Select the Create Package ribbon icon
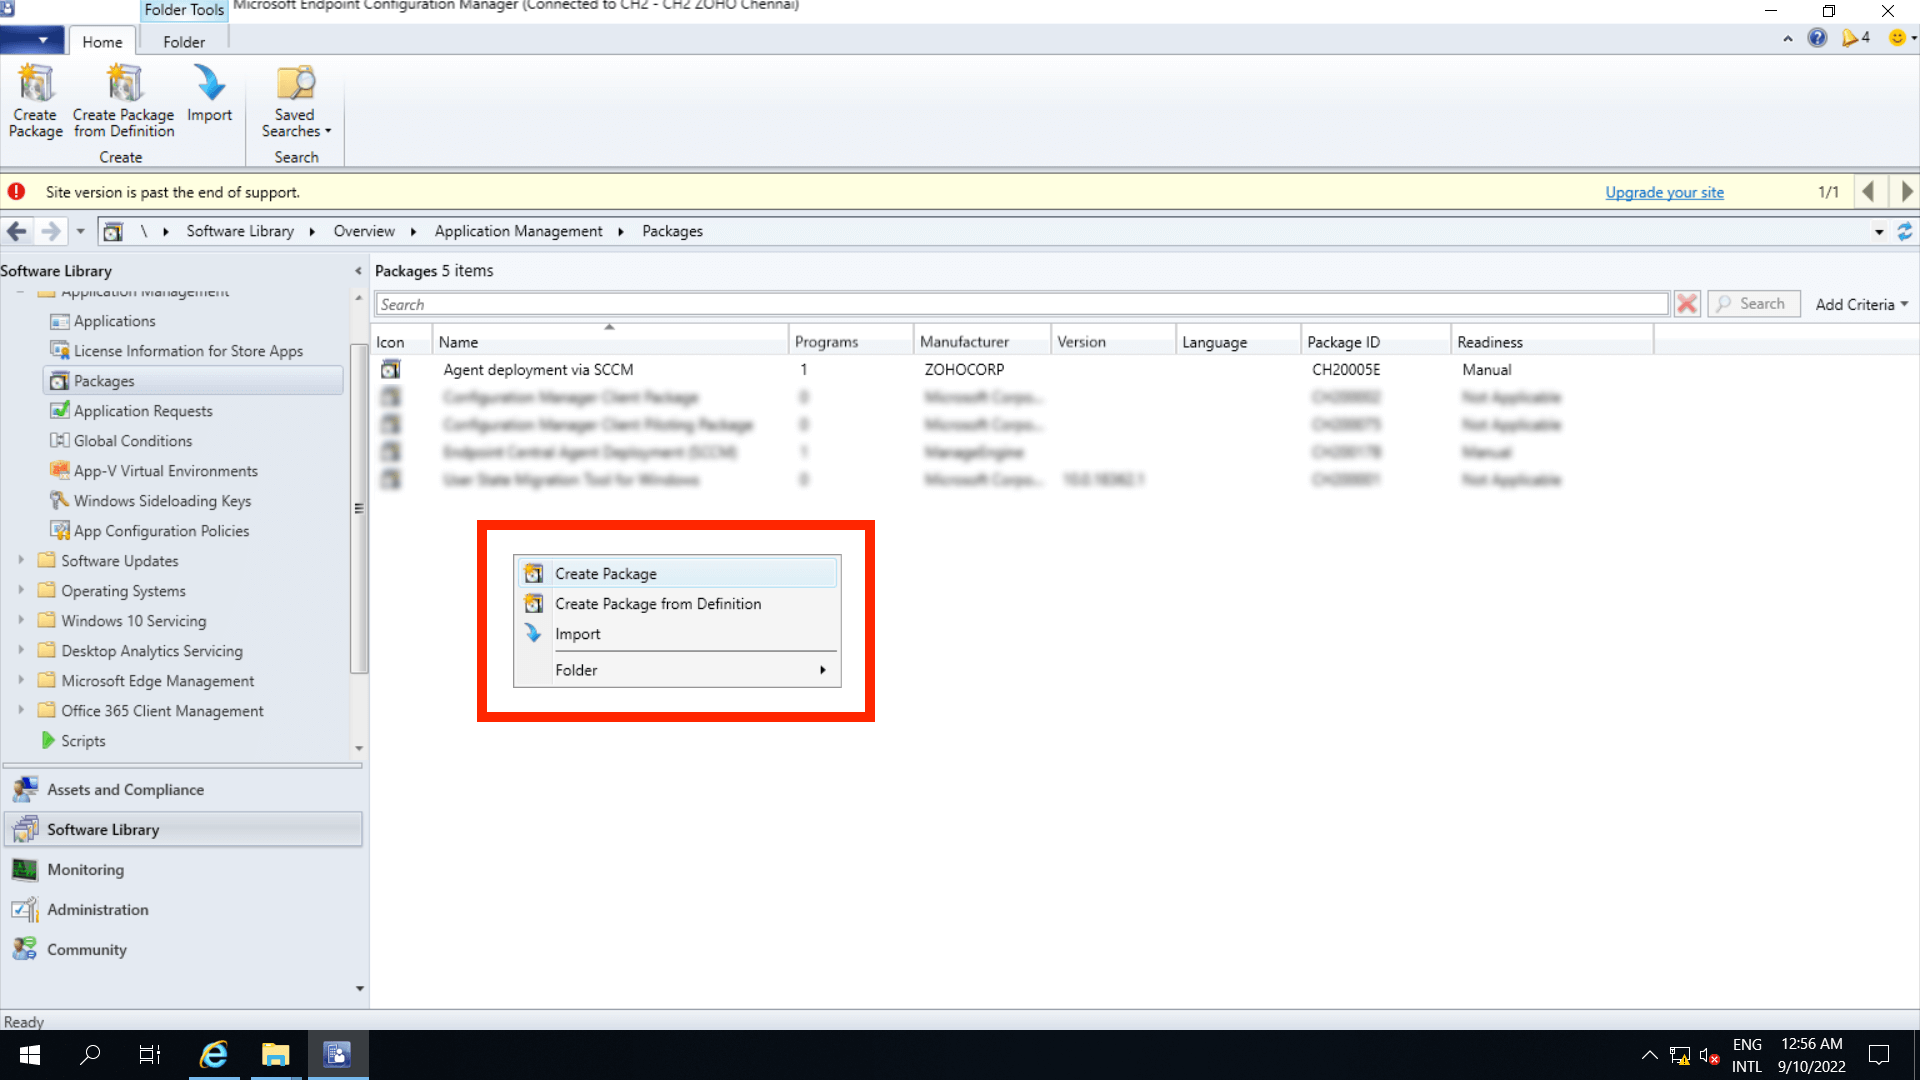The image size is (1920, 1080). coord(35,100)
